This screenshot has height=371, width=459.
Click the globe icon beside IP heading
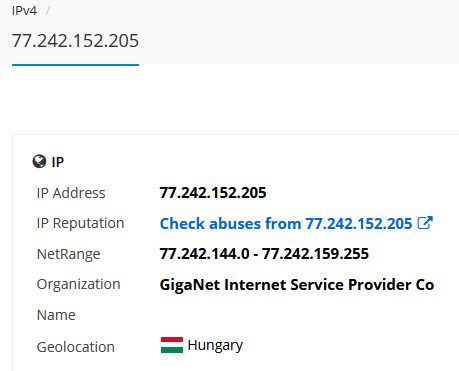click(39, 162)
